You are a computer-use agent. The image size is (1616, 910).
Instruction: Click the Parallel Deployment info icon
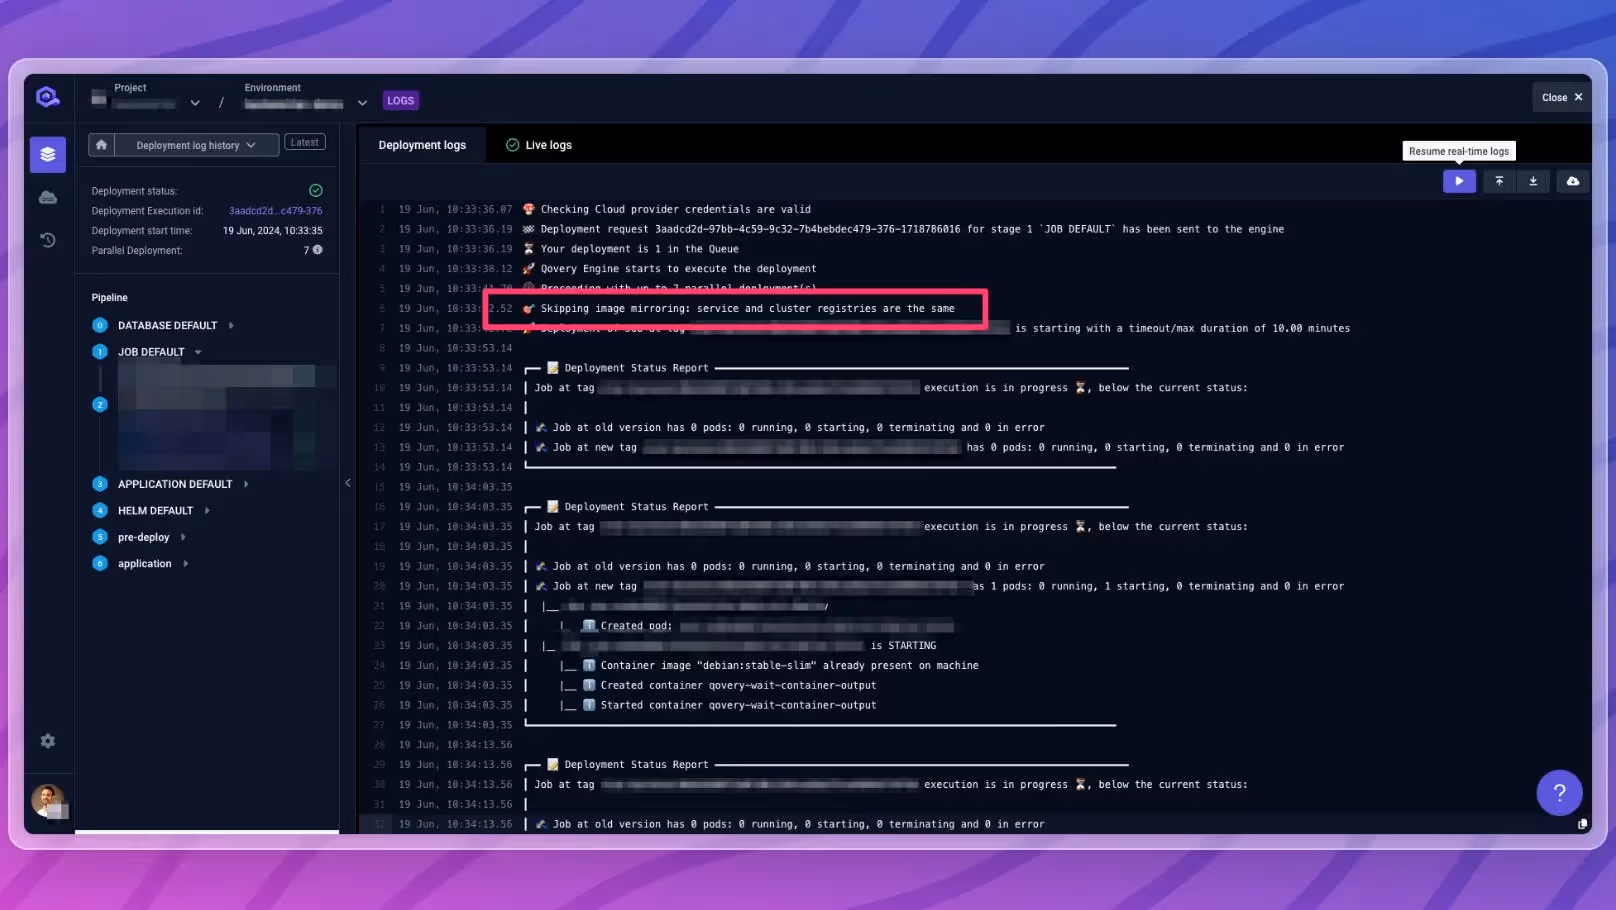pyautogui.click(x=318, y=250)
